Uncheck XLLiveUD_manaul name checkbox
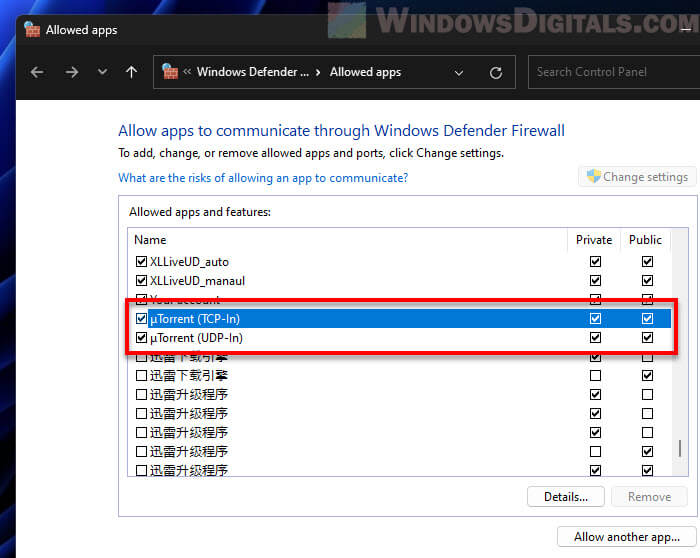The height and width of the screenshot is (558, 700). pos(141,280)
